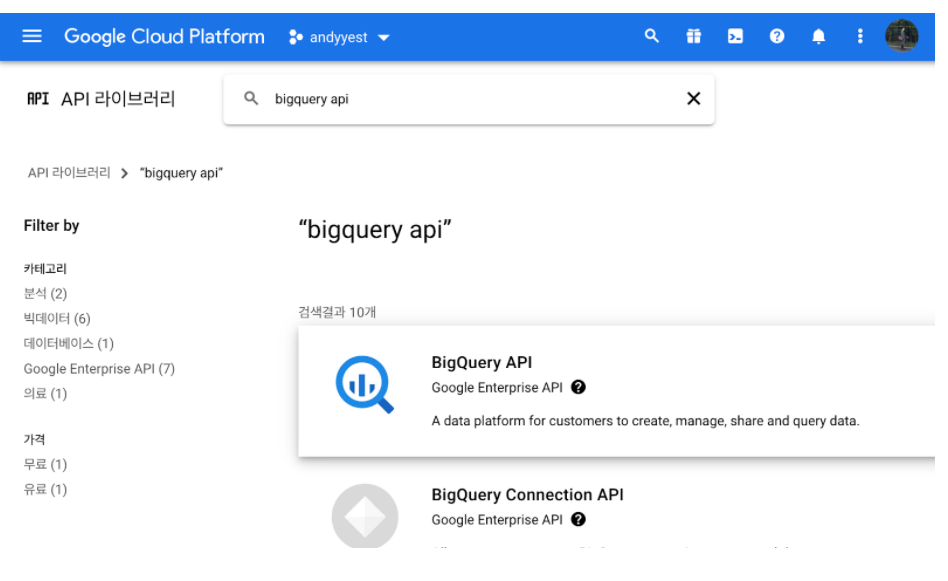948x581 pixels.
Task: Filter by Google Enterprise API (7)
Action: coord(99,369)
